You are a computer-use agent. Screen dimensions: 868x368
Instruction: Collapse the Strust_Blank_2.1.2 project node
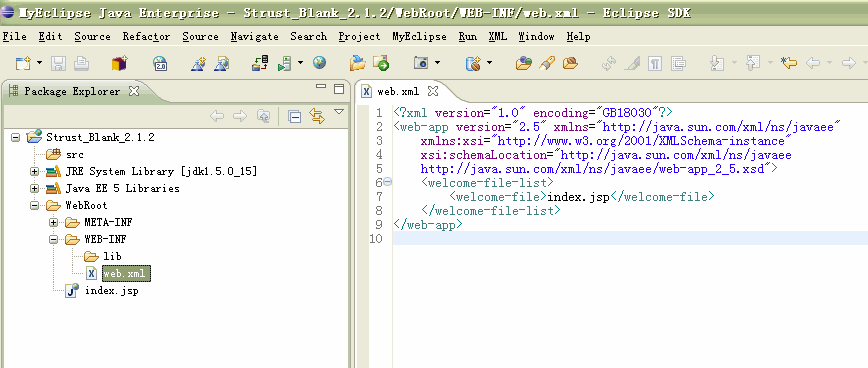pyautogui.click(x=16, y=137)
